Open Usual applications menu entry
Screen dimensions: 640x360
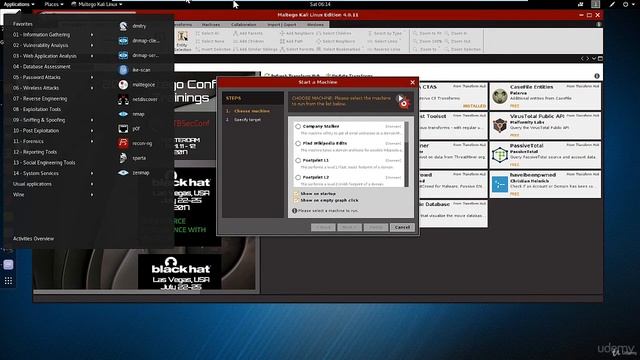53,184
